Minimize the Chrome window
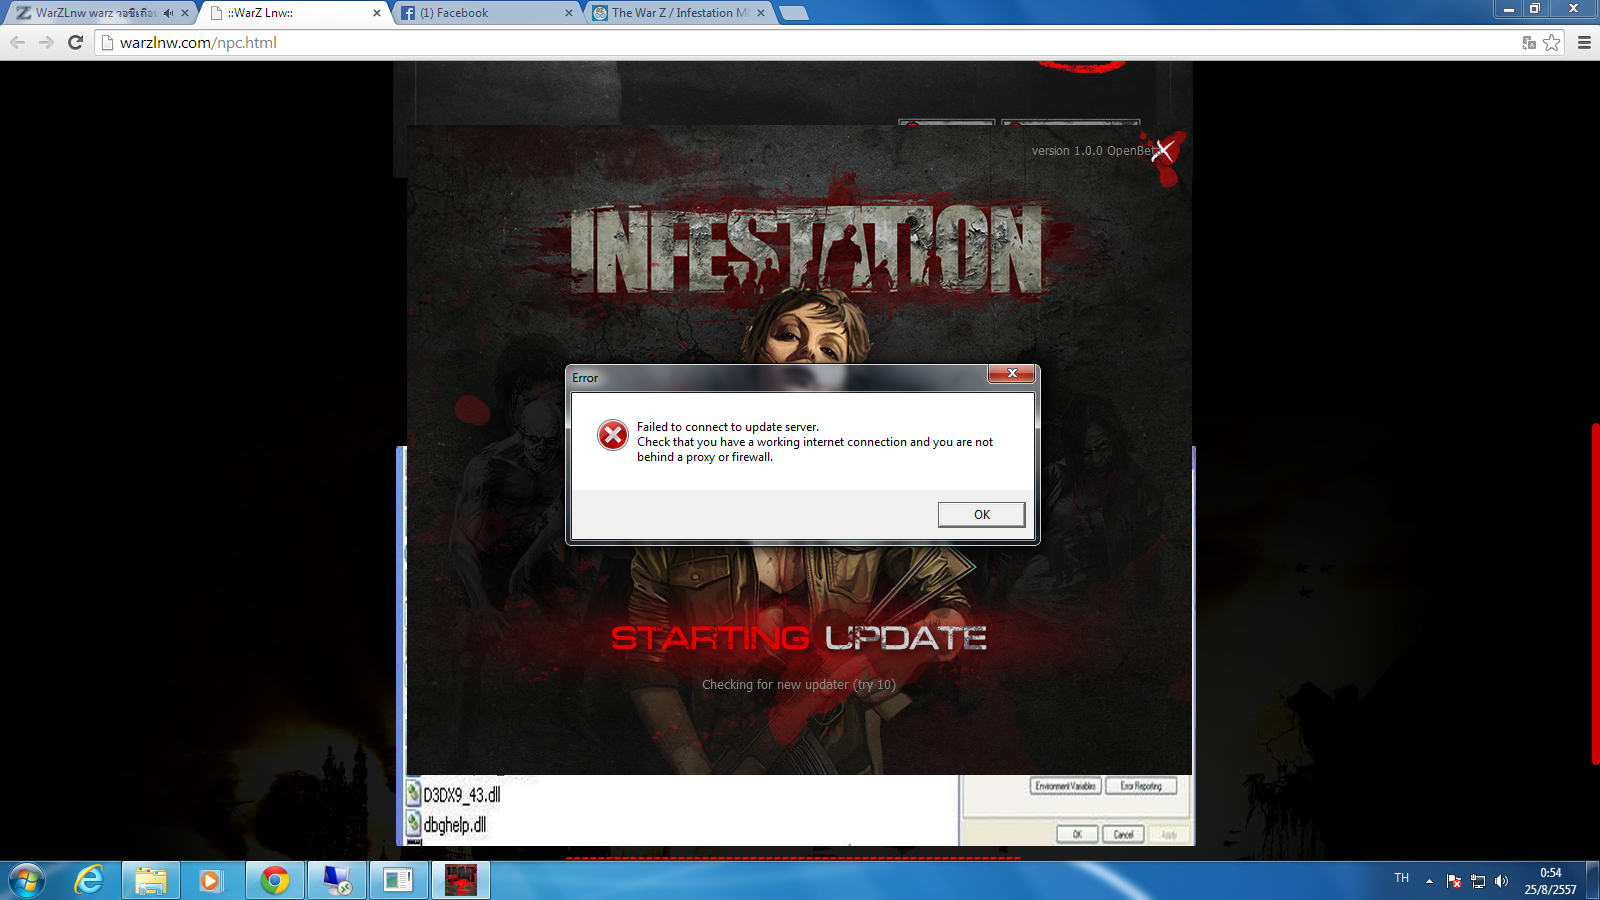1600x900 pixels. click(x=1509, y=9)
